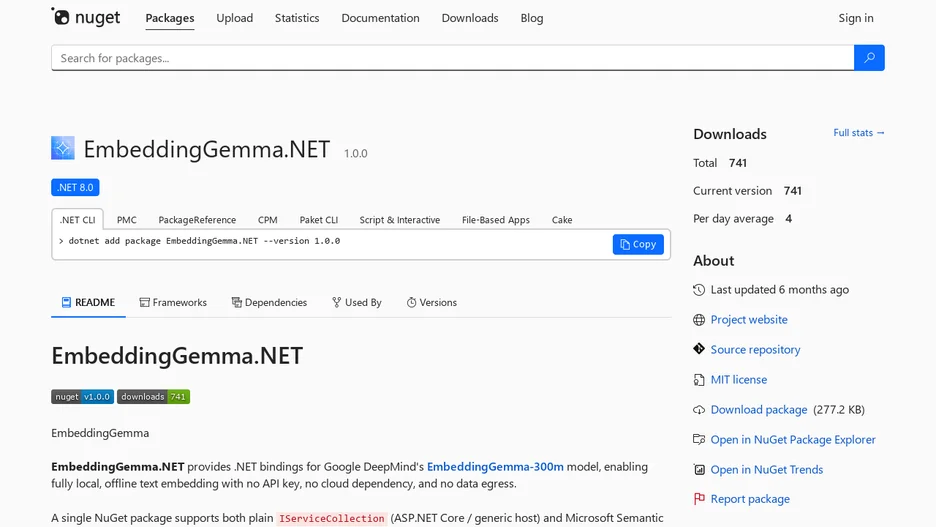Click the .NET 8.0 framework badge
936x527 pixels.
[x=75, y=187]
